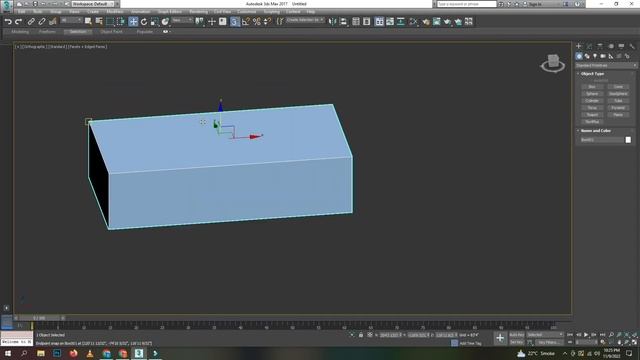The image size is (640, 360).
Task: Click the Undo arrow in main toolbar
Action: (x=8, y=22)
